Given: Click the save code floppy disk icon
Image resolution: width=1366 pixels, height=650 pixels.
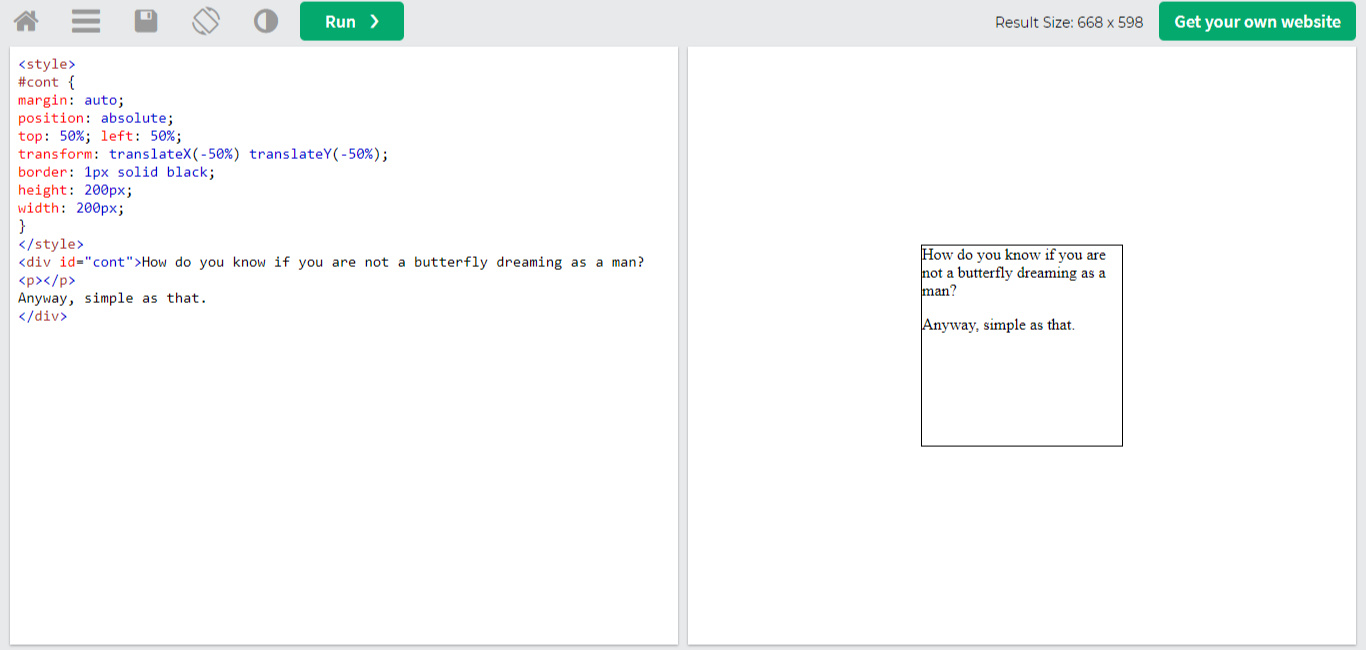Looking at the screenshot, I should (146, 21).
